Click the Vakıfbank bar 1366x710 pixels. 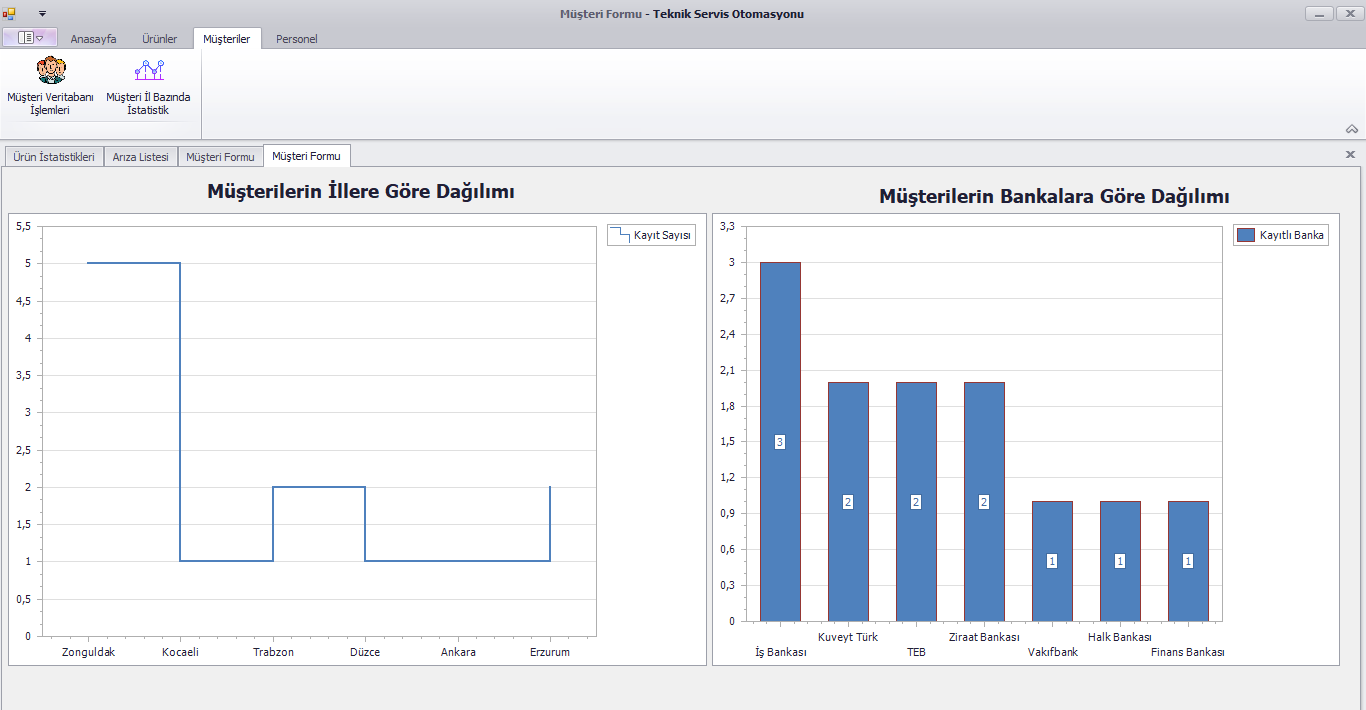[1052, 561]
